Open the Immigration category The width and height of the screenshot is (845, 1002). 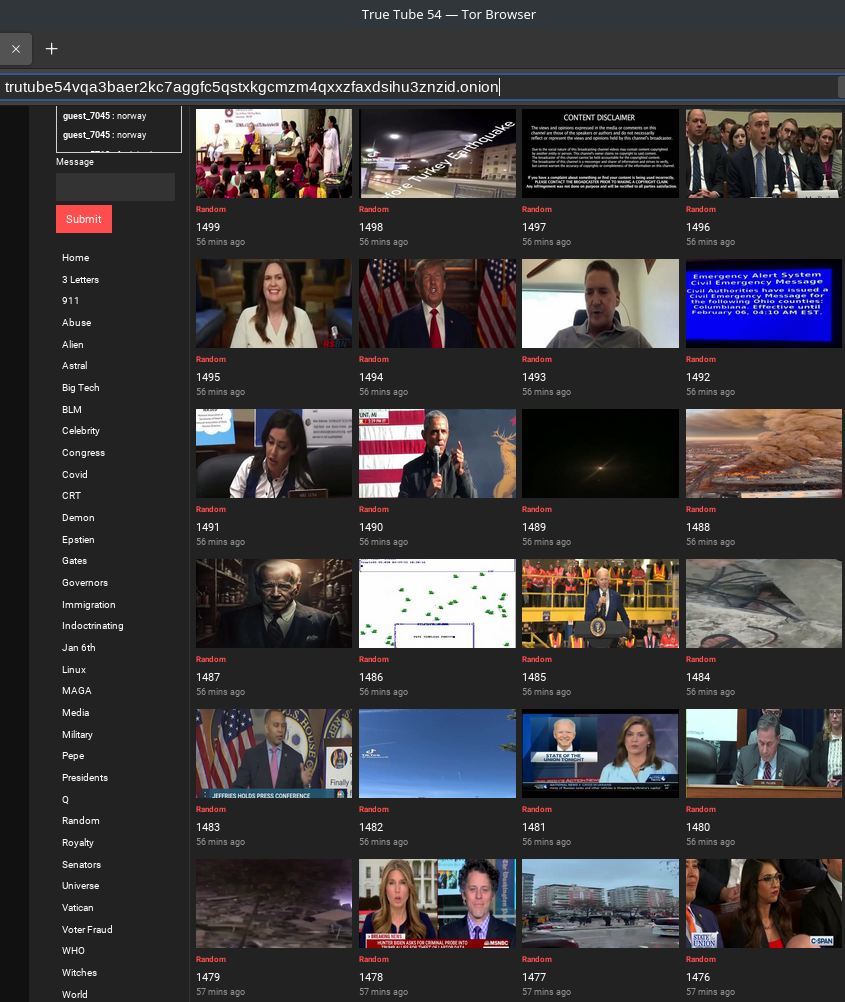click(x=89, y=605)
